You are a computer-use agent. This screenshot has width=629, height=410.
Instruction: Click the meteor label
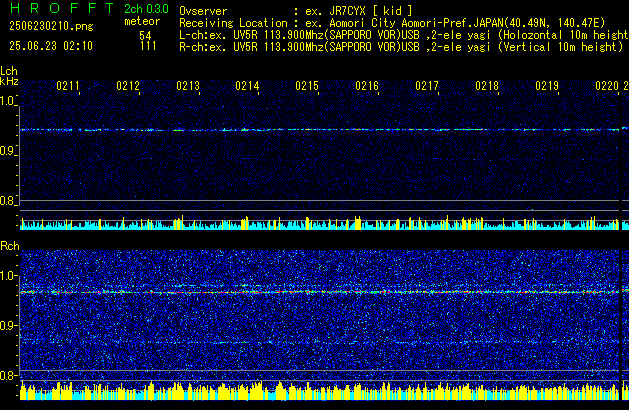coord(142,21)
